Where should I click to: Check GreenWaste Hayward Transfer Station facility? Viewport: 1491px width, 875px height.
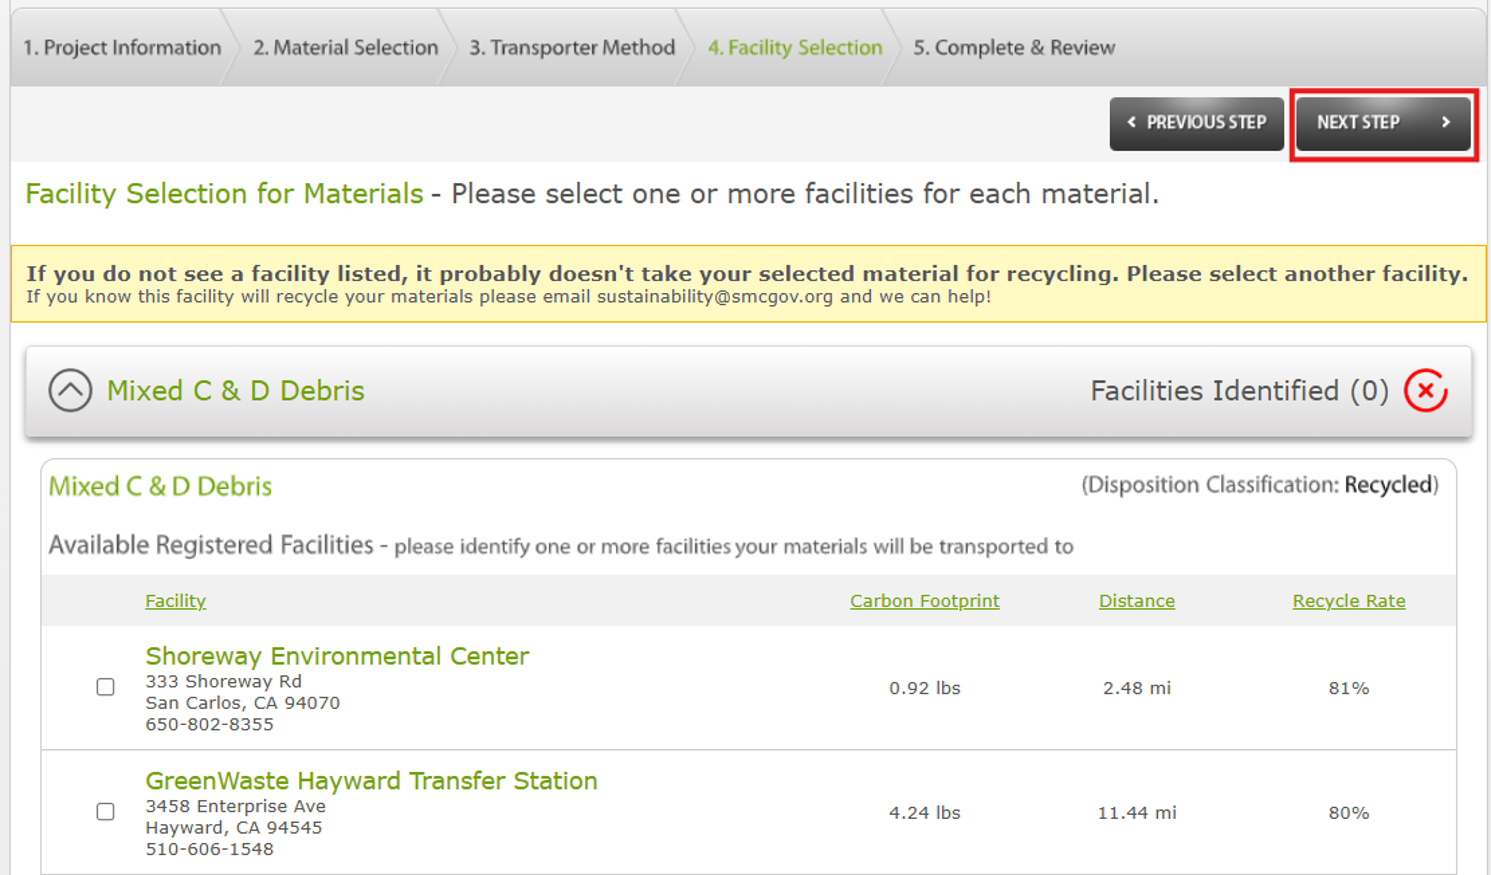(105, 813)
